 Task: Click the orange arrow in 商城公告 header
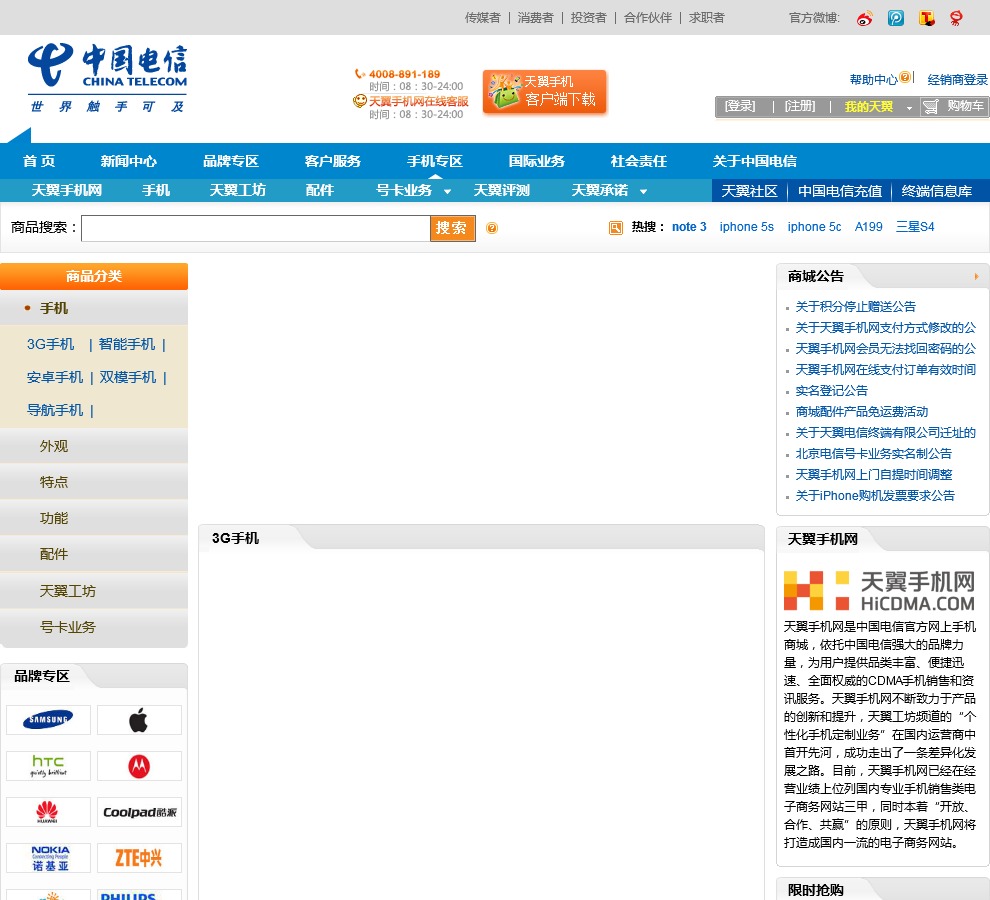click(976, 277)
